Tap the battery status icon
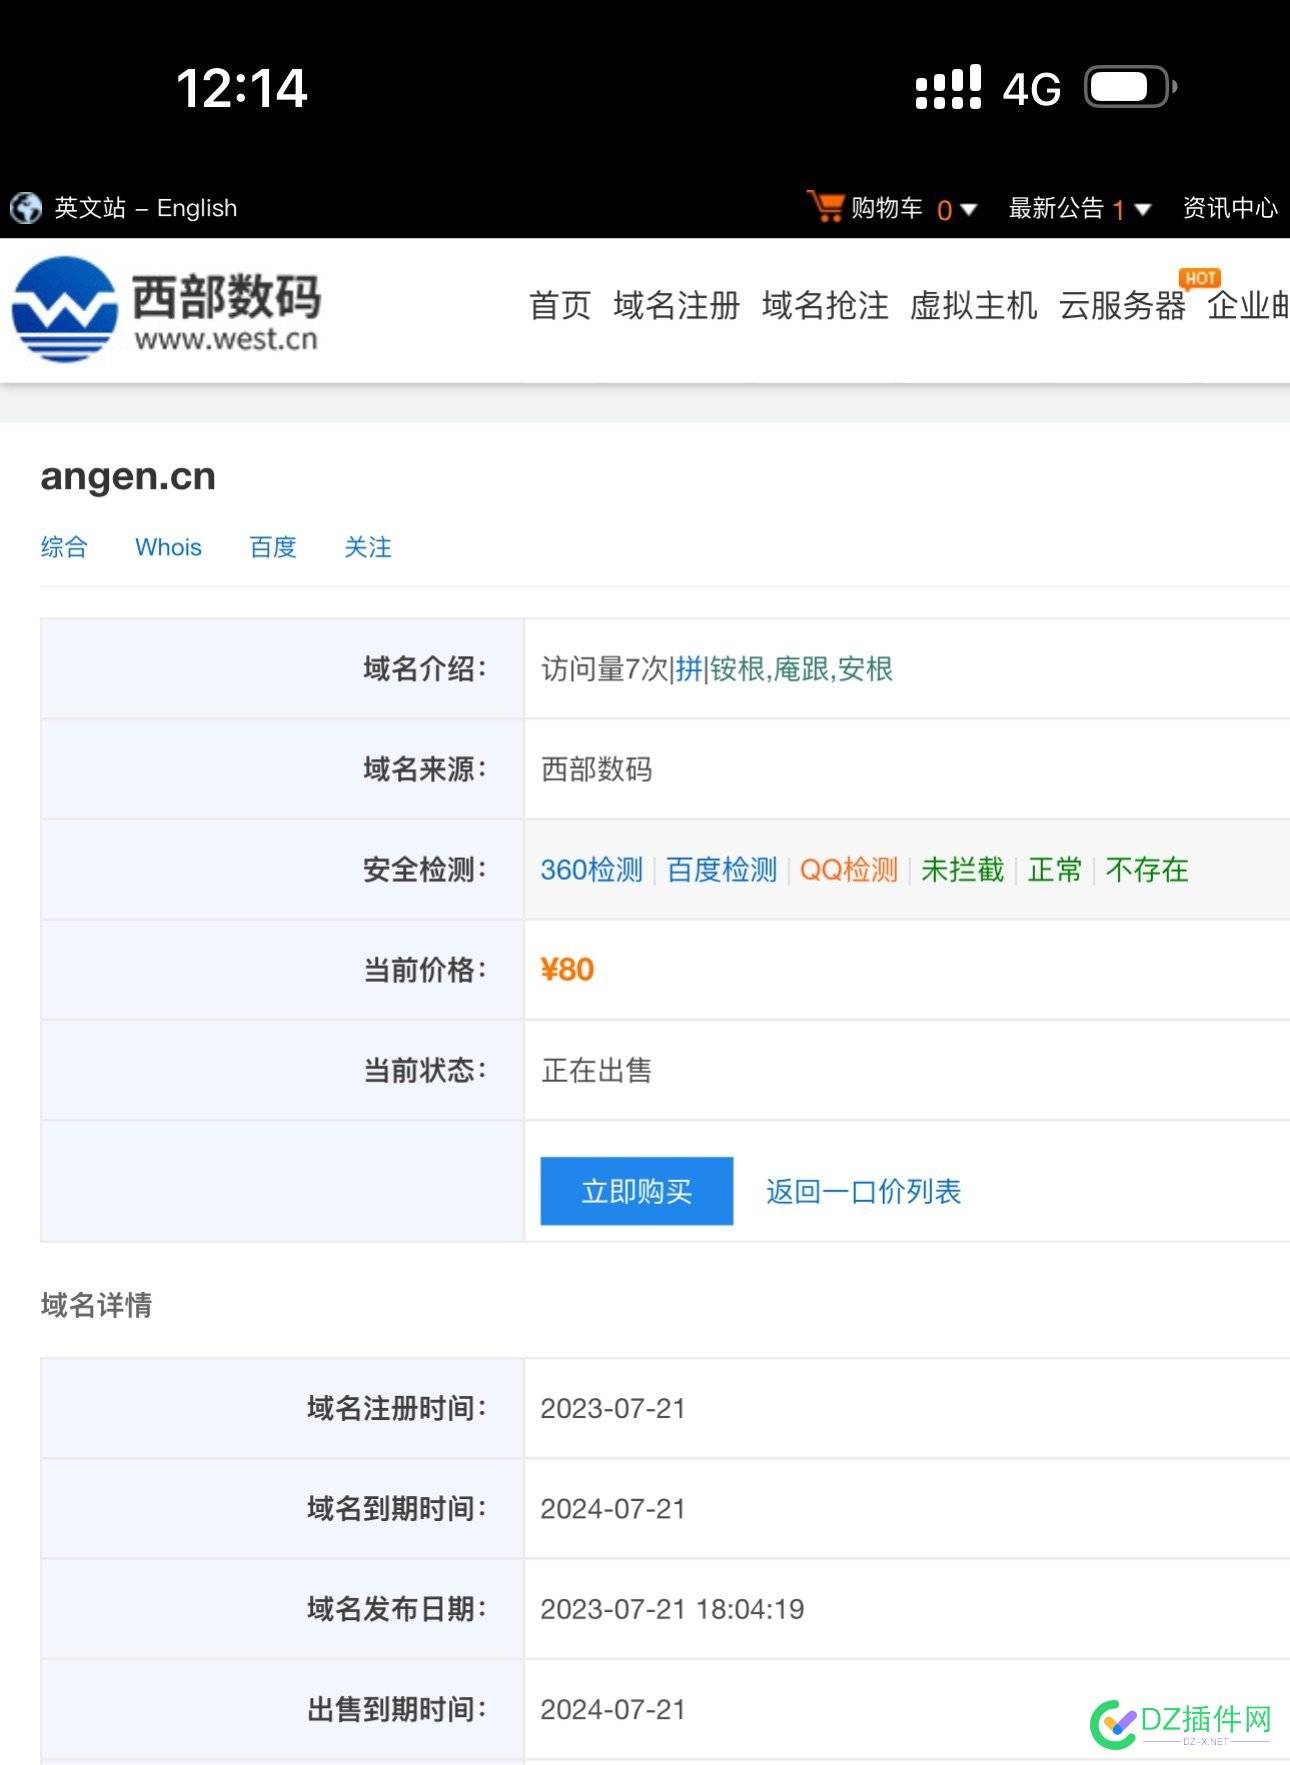 (x=1130, y=87)
